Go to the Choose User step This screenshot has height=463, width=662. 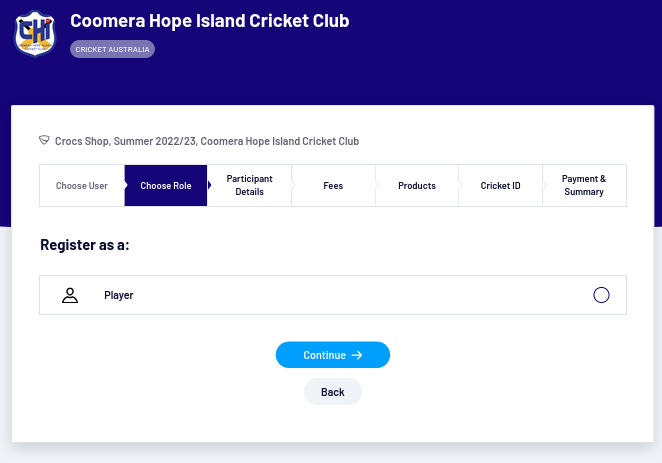tap(82, 186)
